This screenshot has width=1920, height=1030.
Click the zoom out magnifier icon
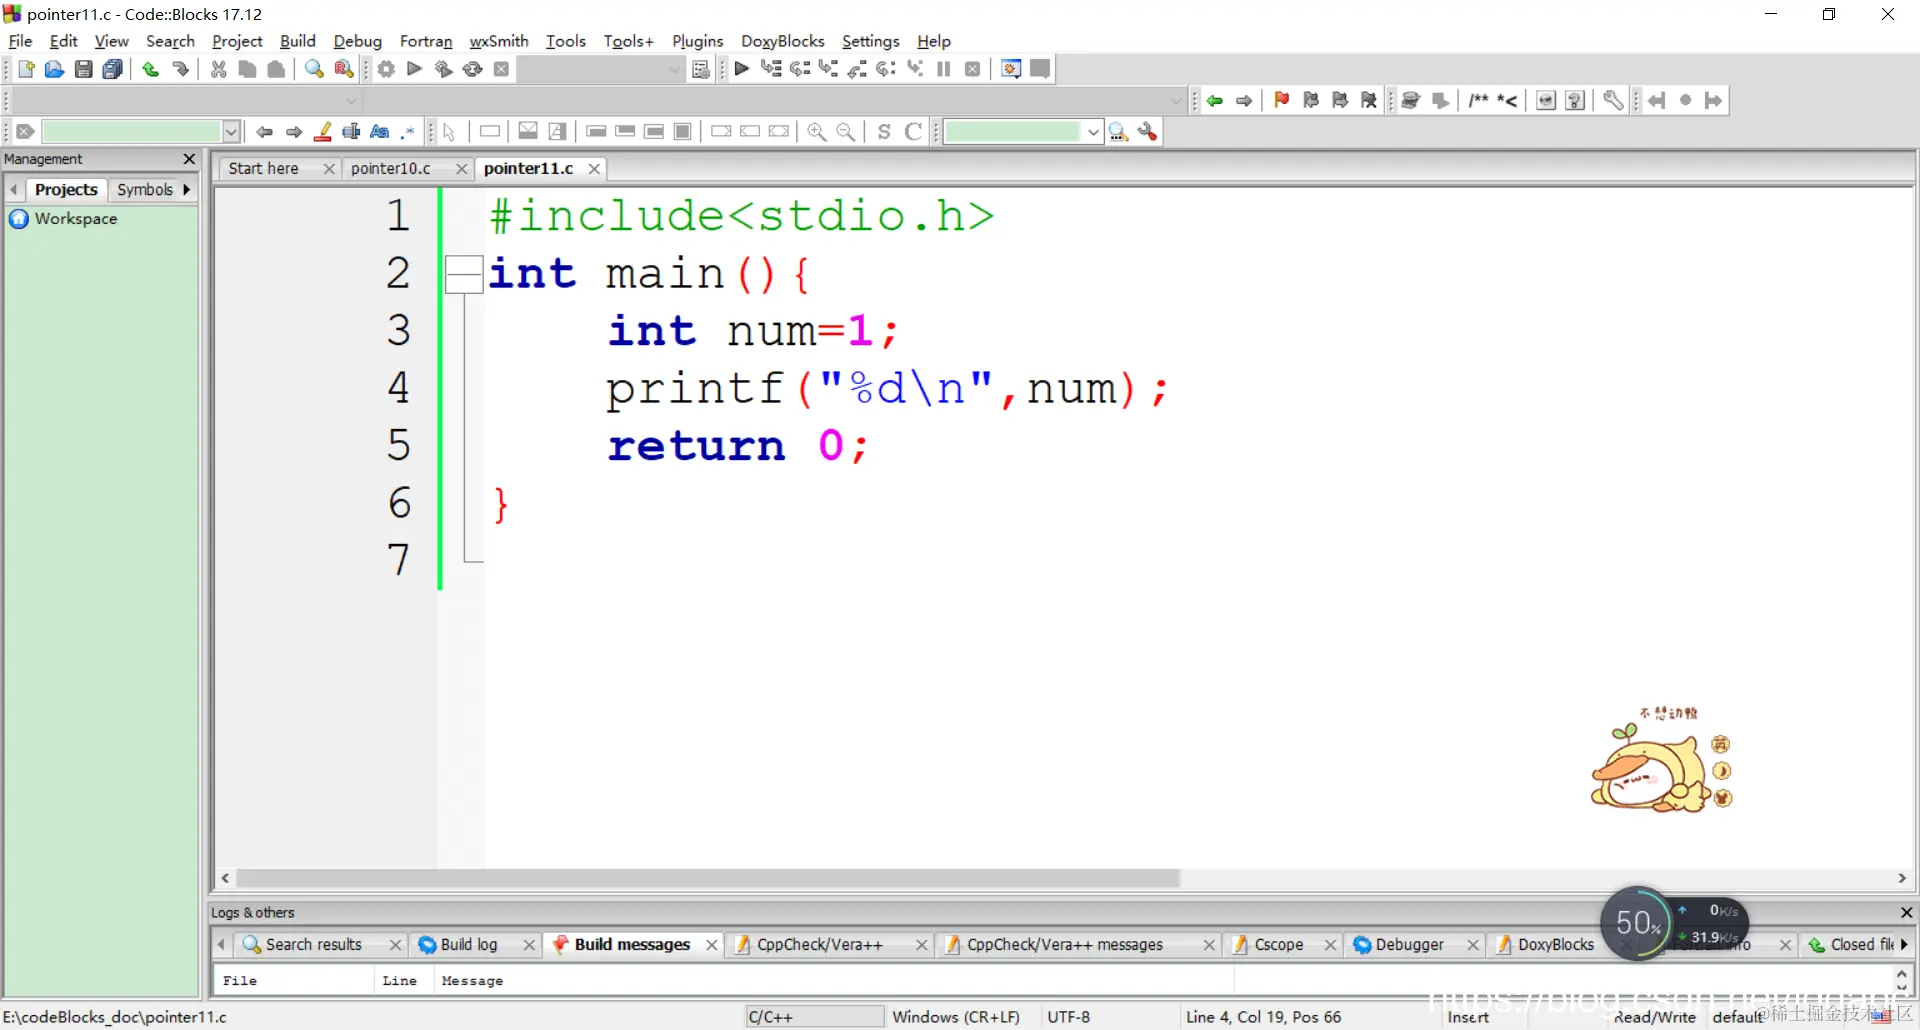coord(846,131)
